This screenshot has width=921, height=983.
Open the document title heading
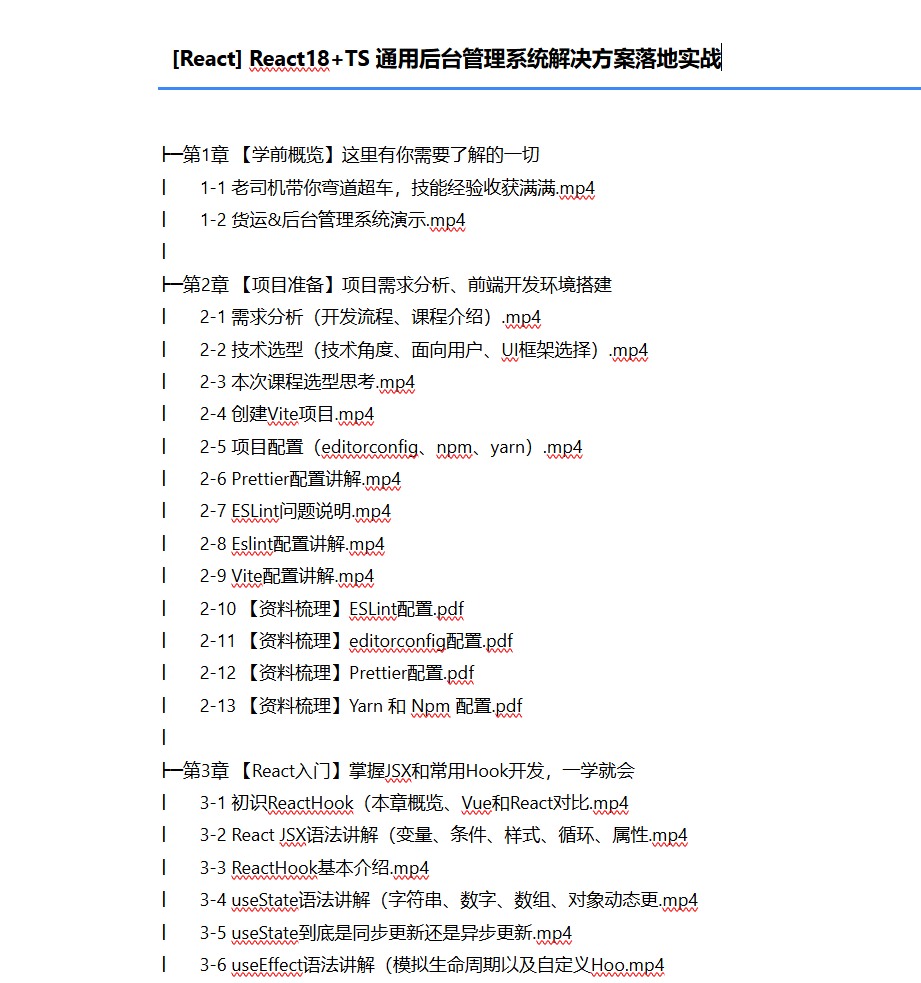click(446, 58)
